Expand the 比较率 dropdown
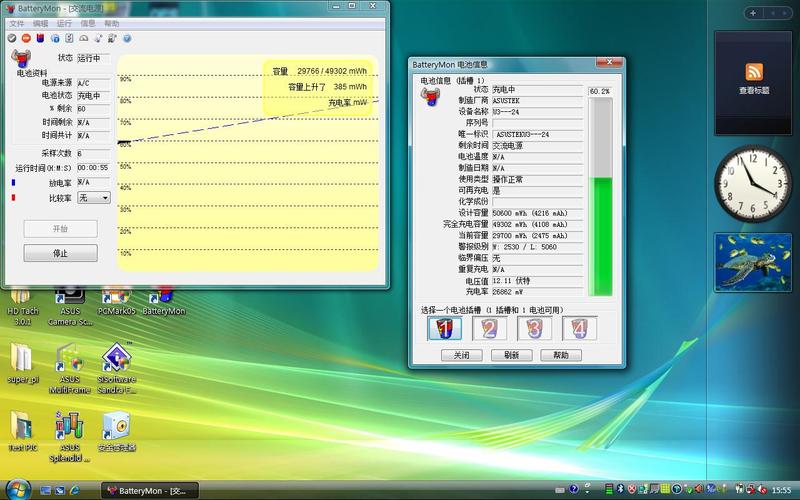 [94, 197]
